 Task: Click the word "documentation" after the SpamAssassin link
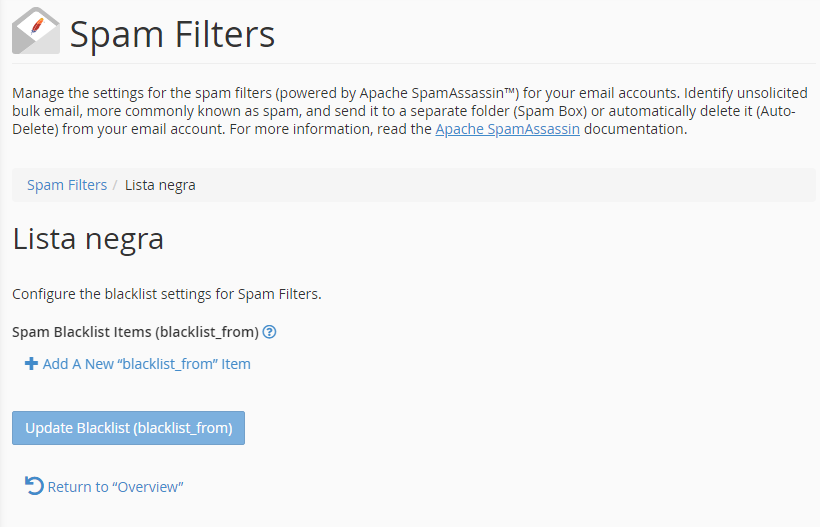tap(635, 129)
